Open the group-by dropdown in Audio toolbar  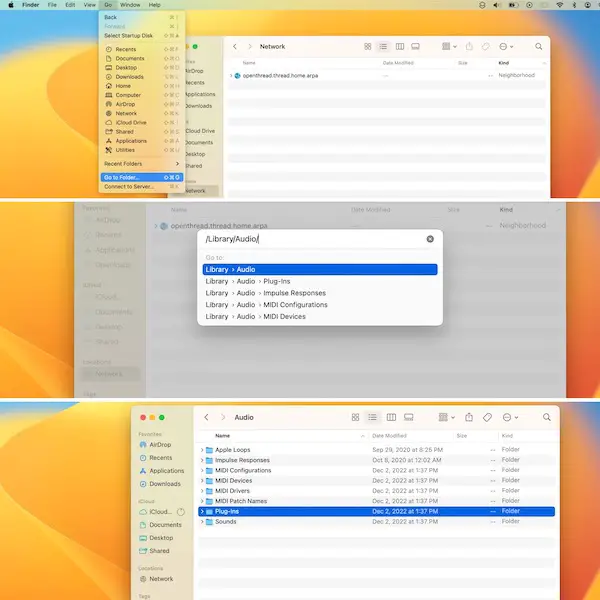point(445,417)
